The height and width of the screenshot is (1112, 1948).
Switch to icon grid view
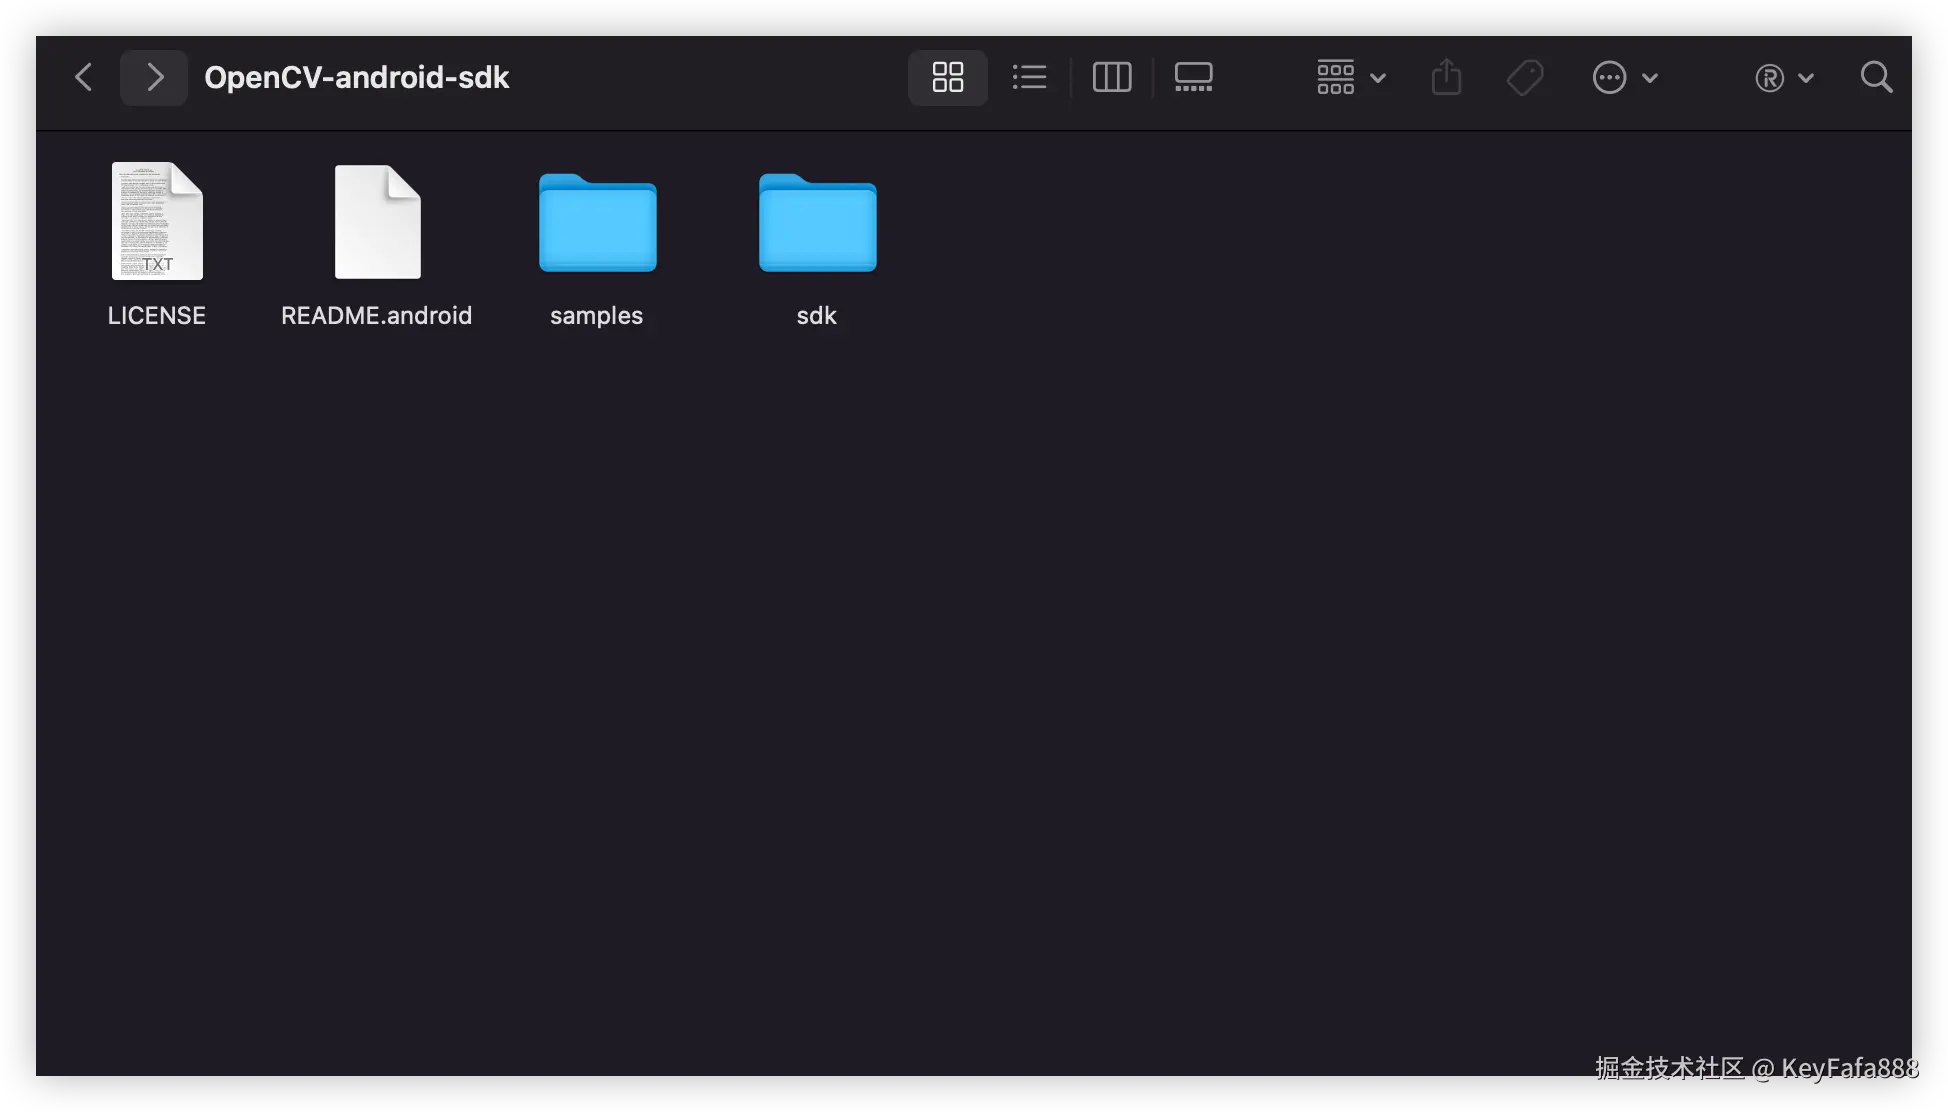(947, 77)
